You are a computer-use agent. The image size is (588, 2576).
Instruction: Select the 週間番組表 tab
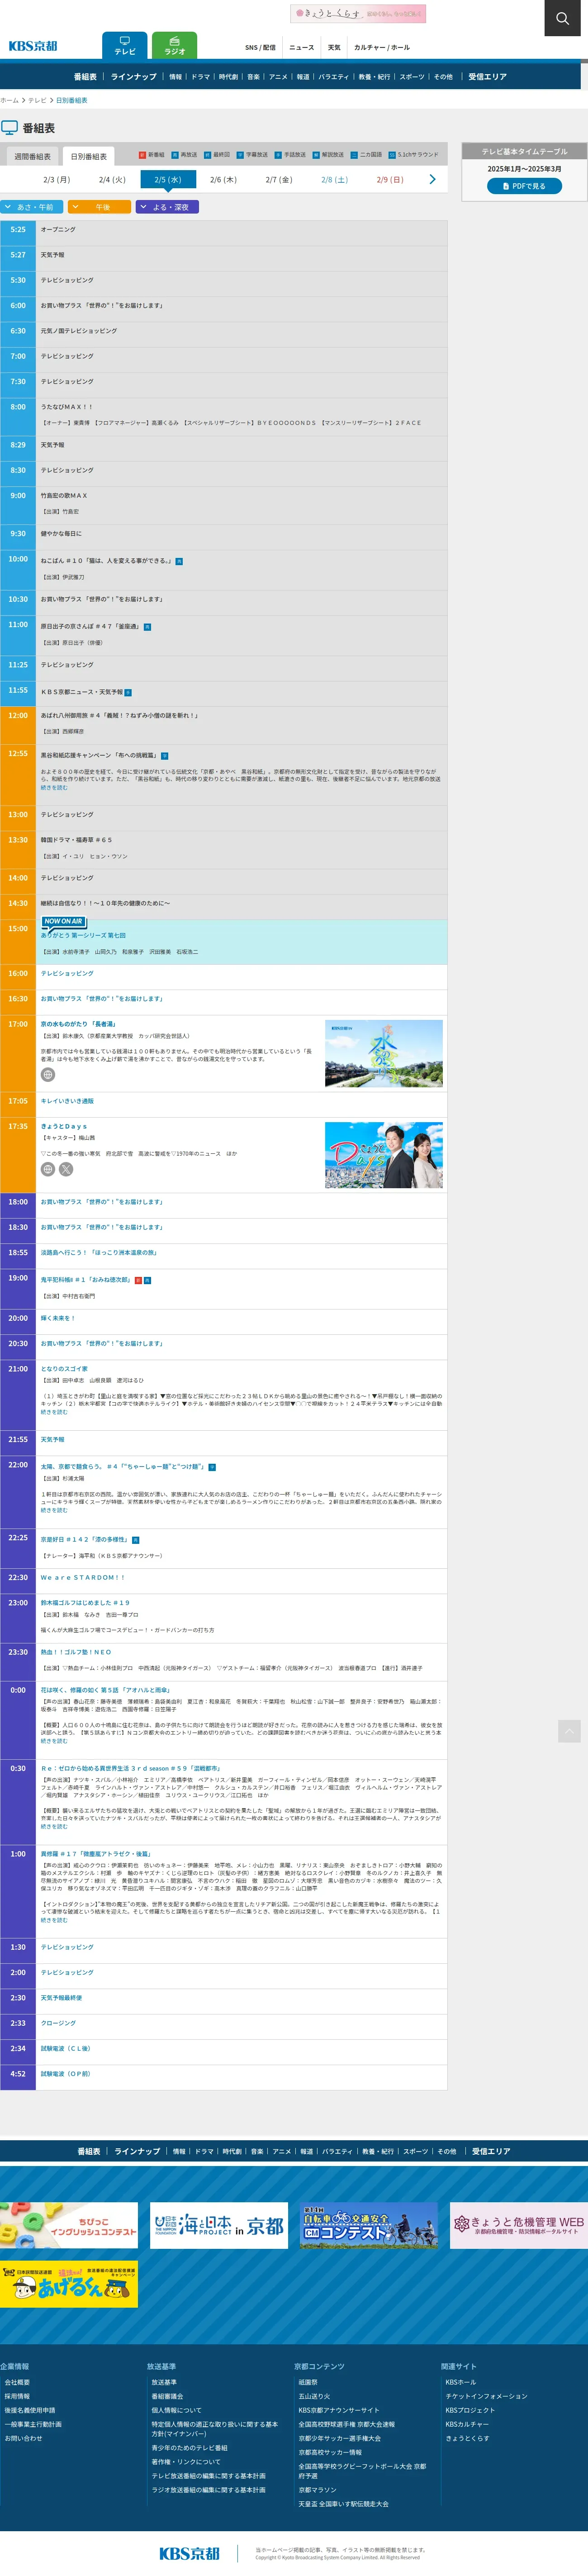coord(32,157)
